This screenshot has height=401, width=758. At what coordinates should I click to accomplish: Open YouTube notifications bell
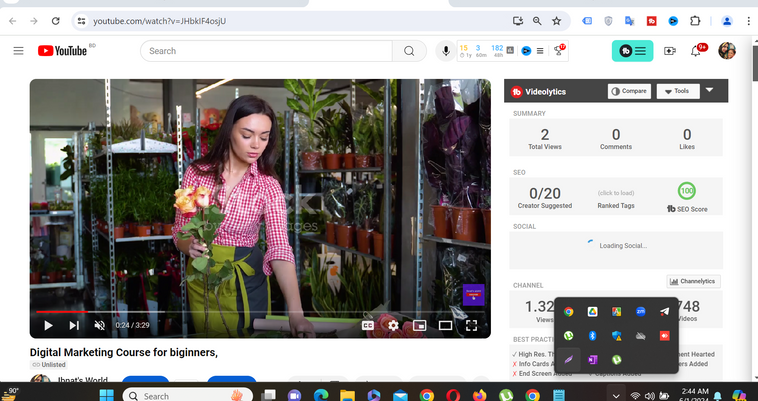coord(697,51)
